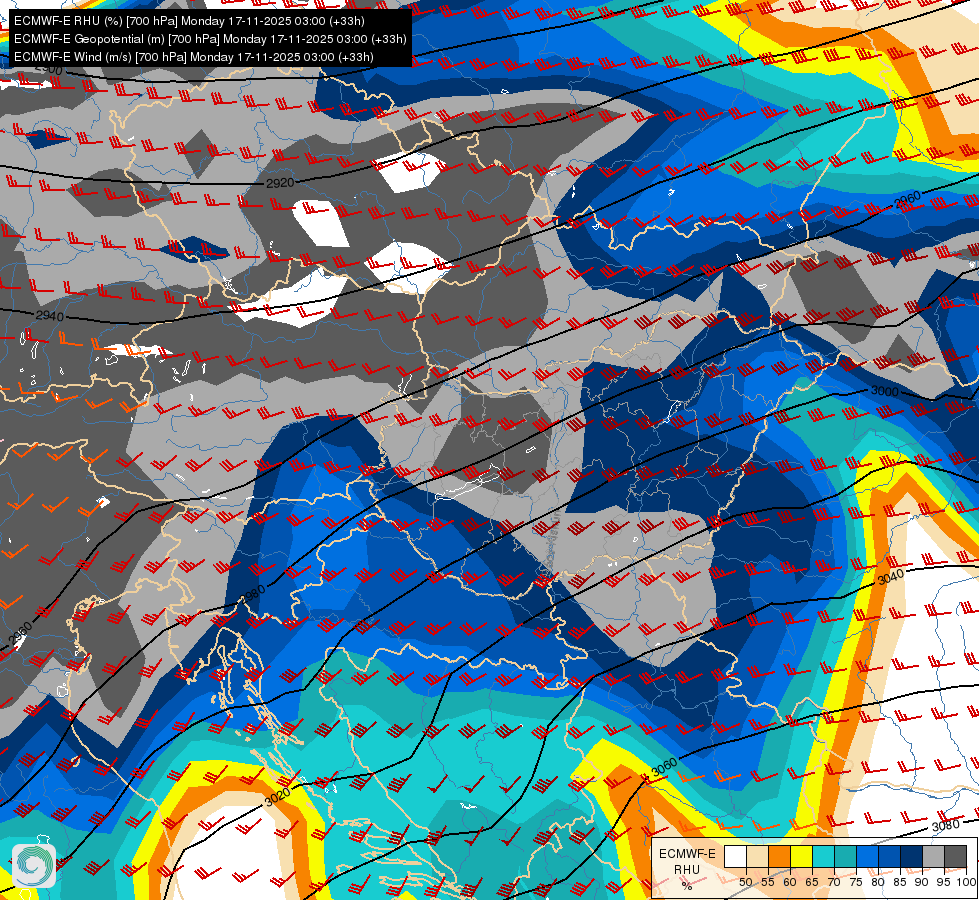This screenshot has width=979, height=900.
Task: Click the legend tick label 85
Action: [x=900, y=882]
